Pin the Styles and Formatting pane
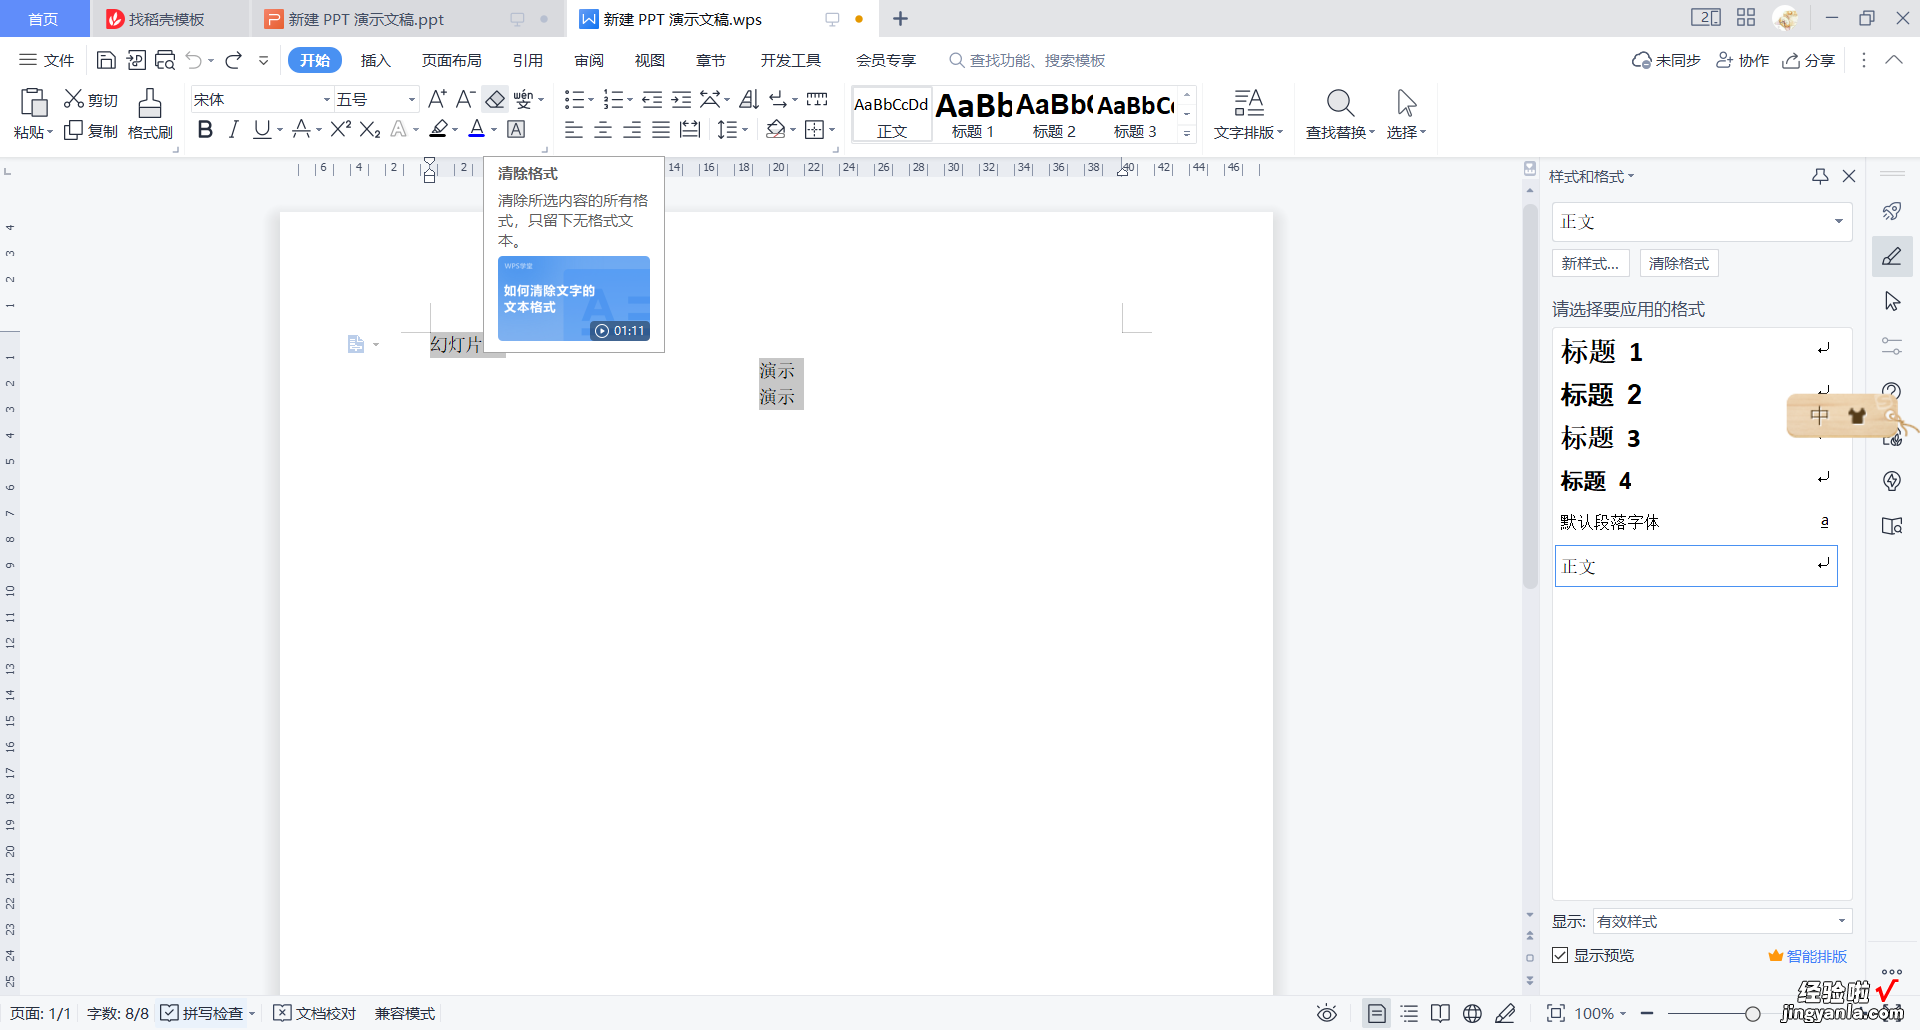This screenshot has height=1030, width=1920. pyautogui.click(x=1820, y=176)
